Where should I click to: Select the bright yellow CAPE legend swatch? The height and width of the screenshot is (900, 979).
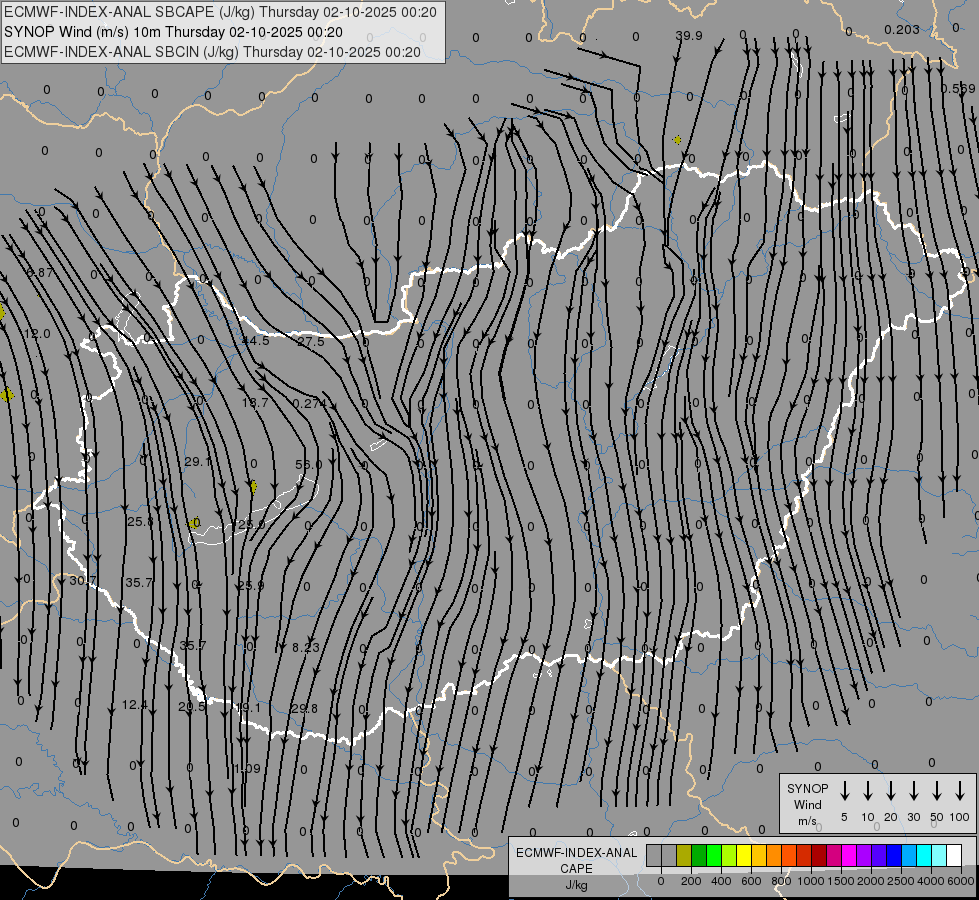tap(744, 855)
